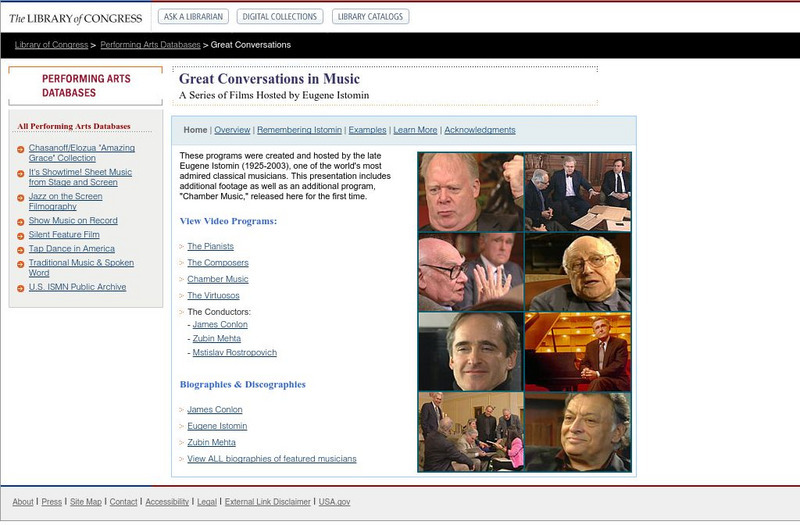Click orange bullet beside Jazz on the Screen

(20, 198)
